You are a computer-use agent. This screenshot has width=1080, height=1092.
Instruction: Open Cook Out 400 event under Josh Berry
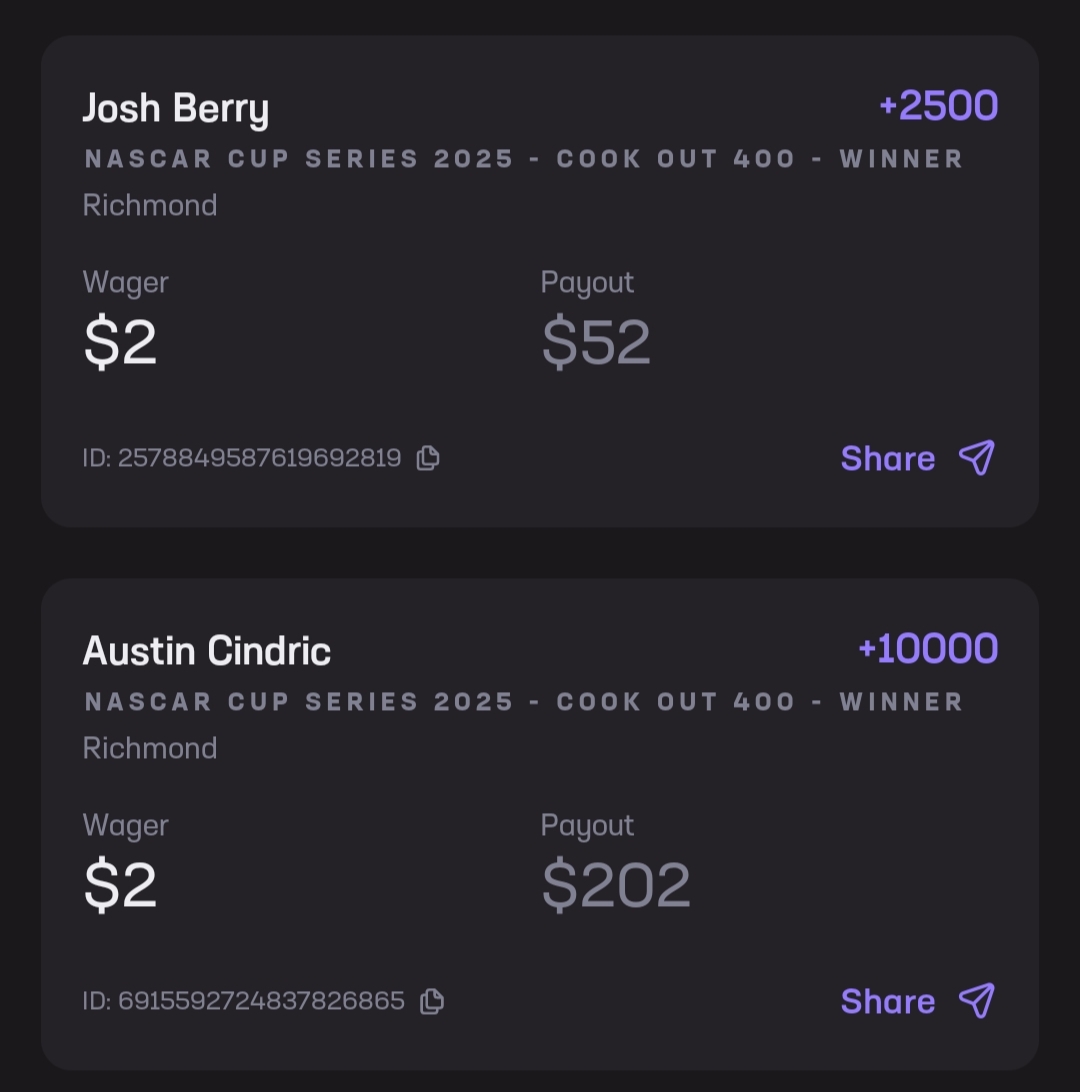click(524, 159)
